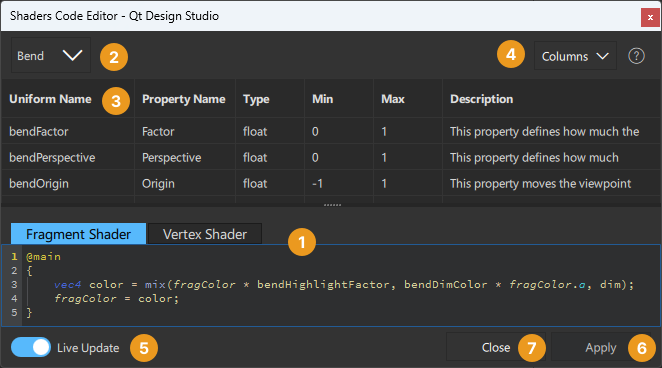Expand the Columns dropdown
This screenshot has width=662, height=368.
pos(575,56)
